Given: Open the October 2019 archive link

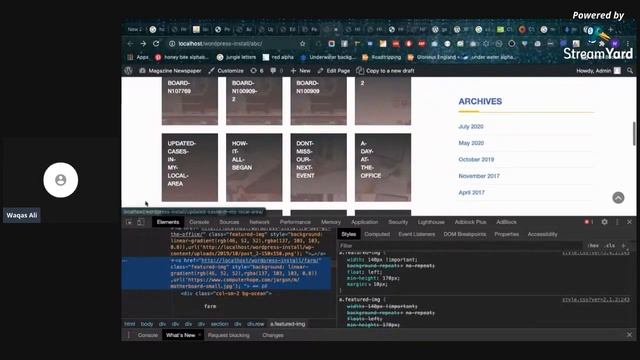Looking at the screenshot, I should click(x=476, y=160).
